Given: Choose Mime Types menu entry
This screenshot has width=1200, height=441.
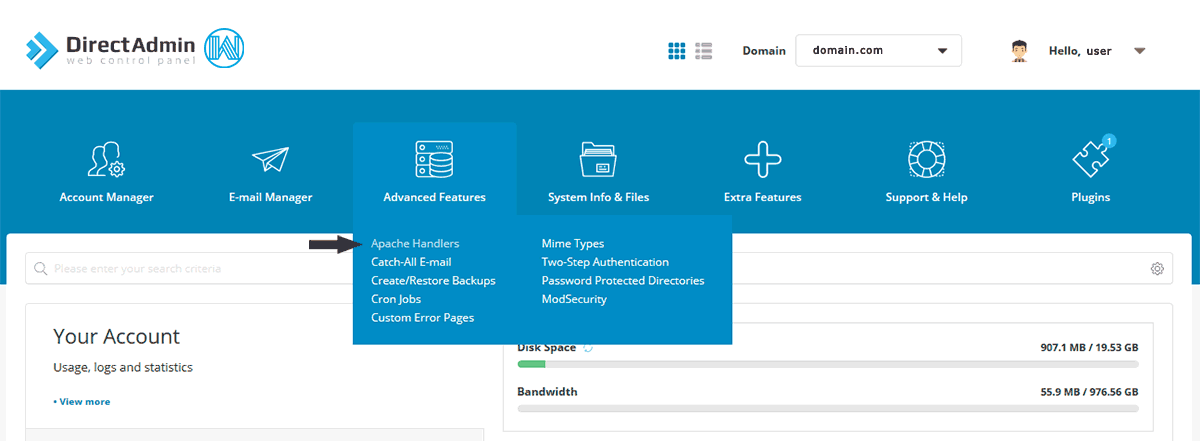Looking at the screenshot, I should click(x=573, y=243).
